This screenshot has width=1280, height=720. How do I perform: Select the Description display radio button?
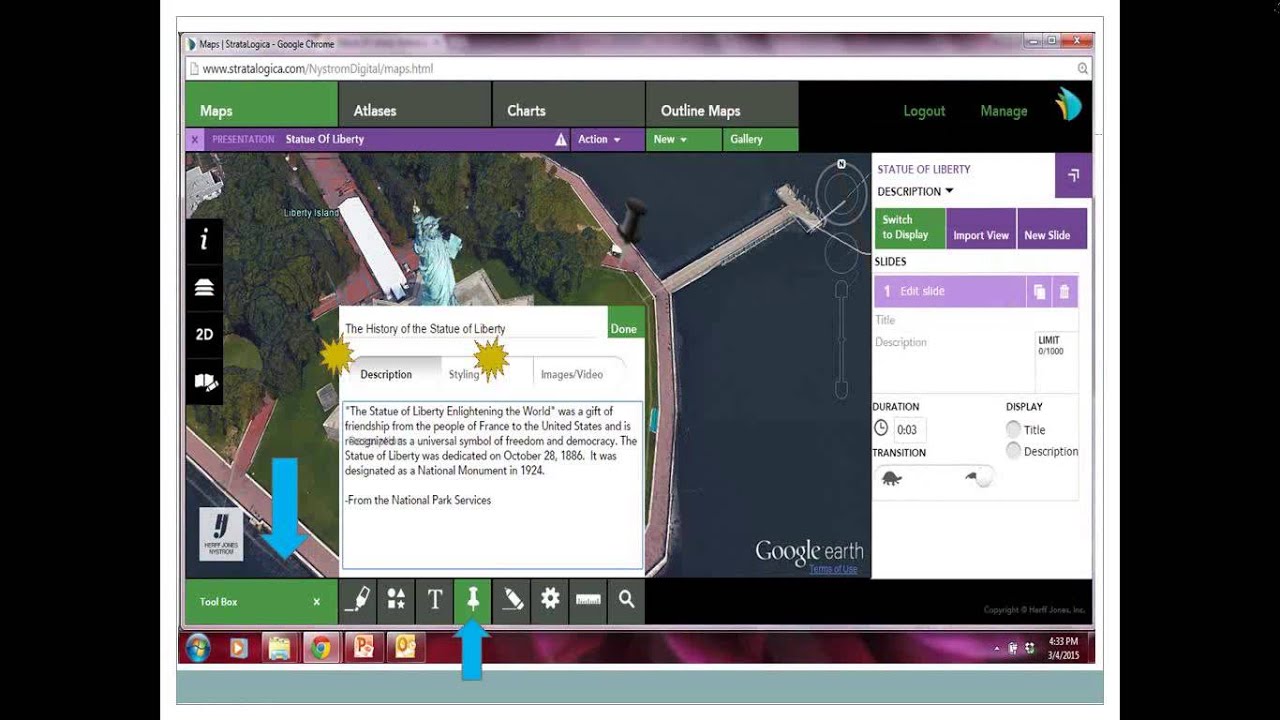(x=1013, y=451)
